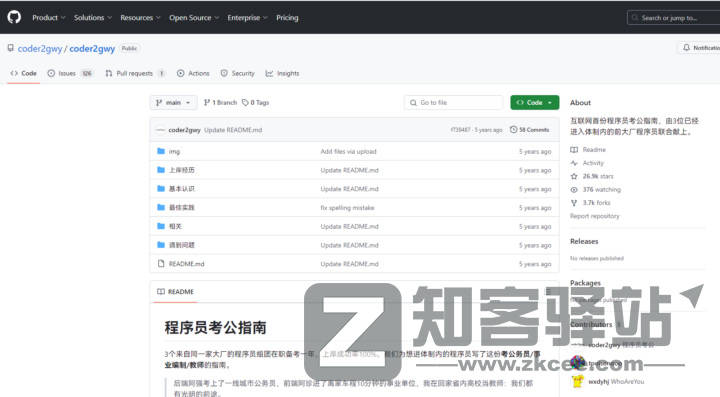The image size is (720, 397).
Task: Click the fork icon in About
Action: click(x=574, y=203)
